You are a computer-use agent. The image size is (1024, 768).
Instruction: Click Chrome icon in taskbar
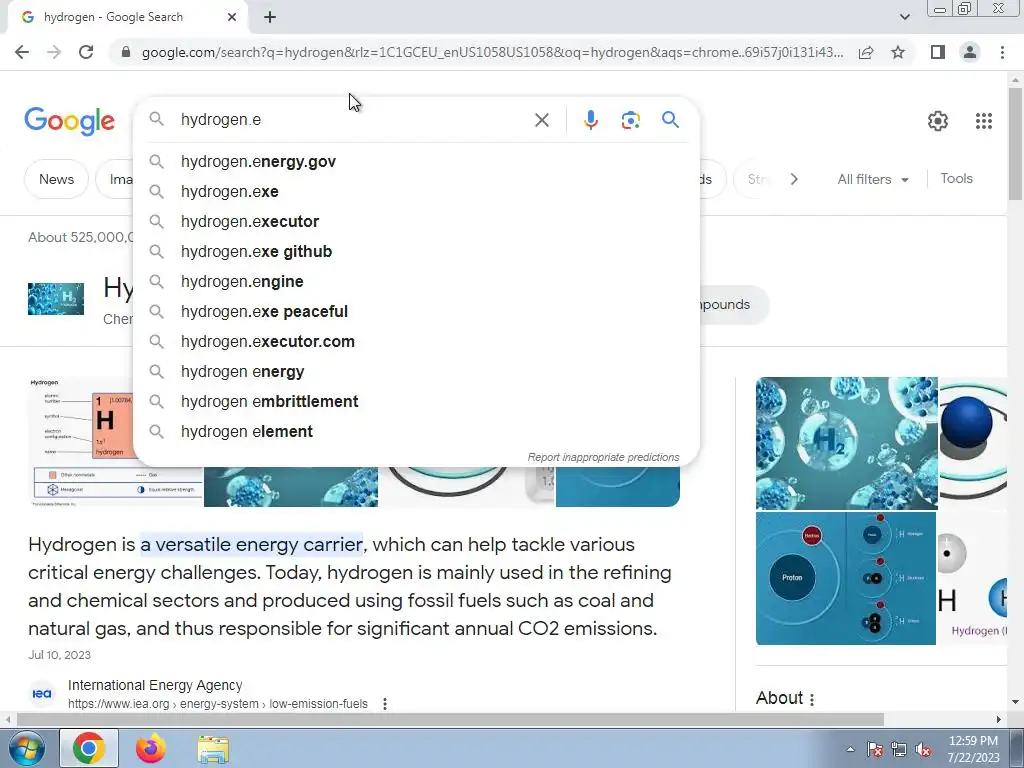click(89, 748)
